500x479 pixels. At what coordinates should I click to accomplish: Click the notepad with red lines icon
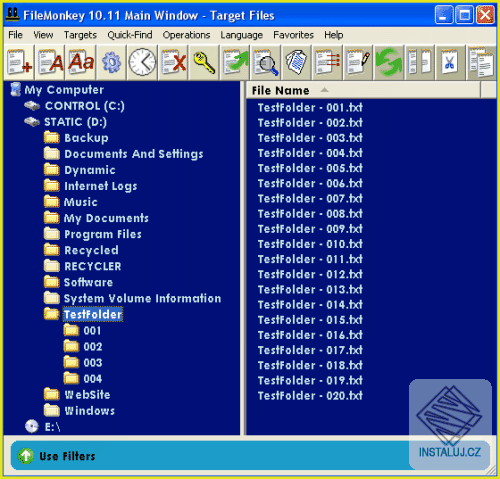click(x=327, y=62)
